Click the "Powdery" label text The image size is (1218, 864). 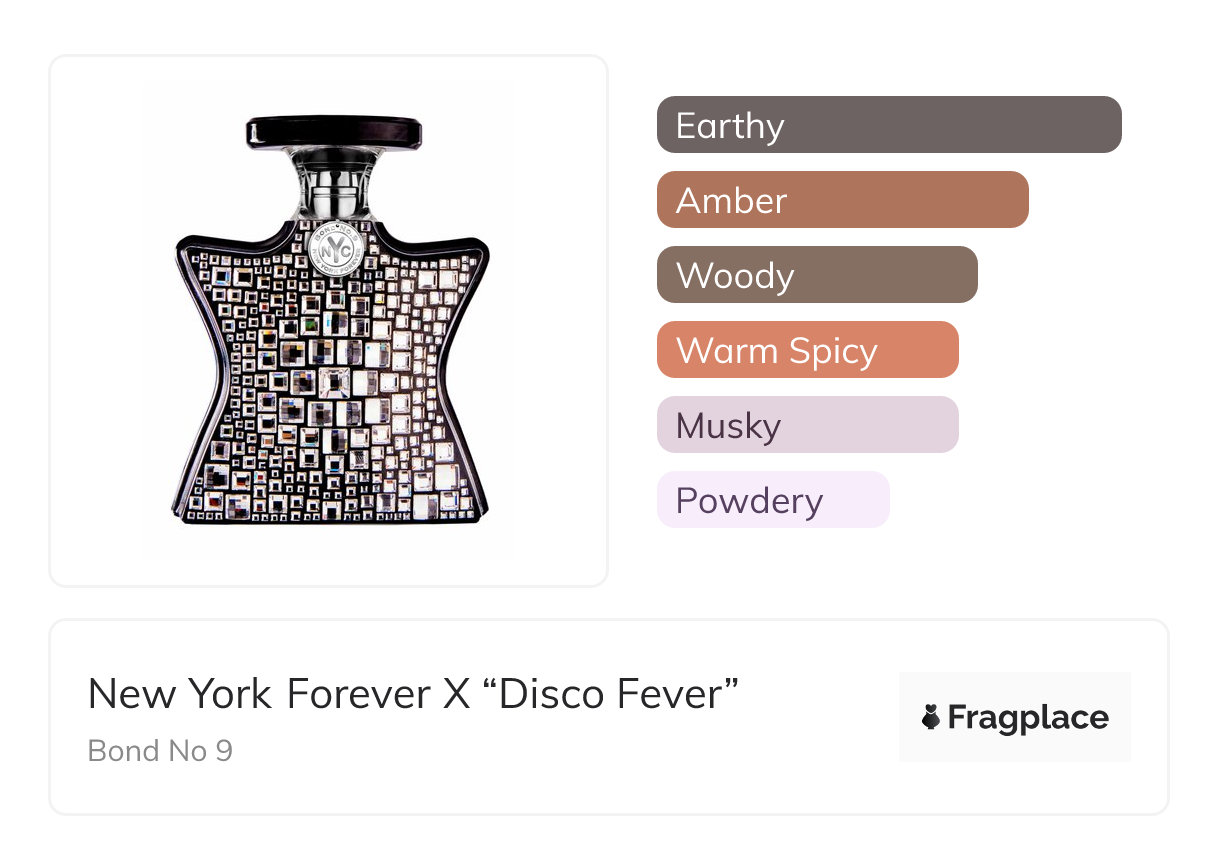tap(749, 501)
